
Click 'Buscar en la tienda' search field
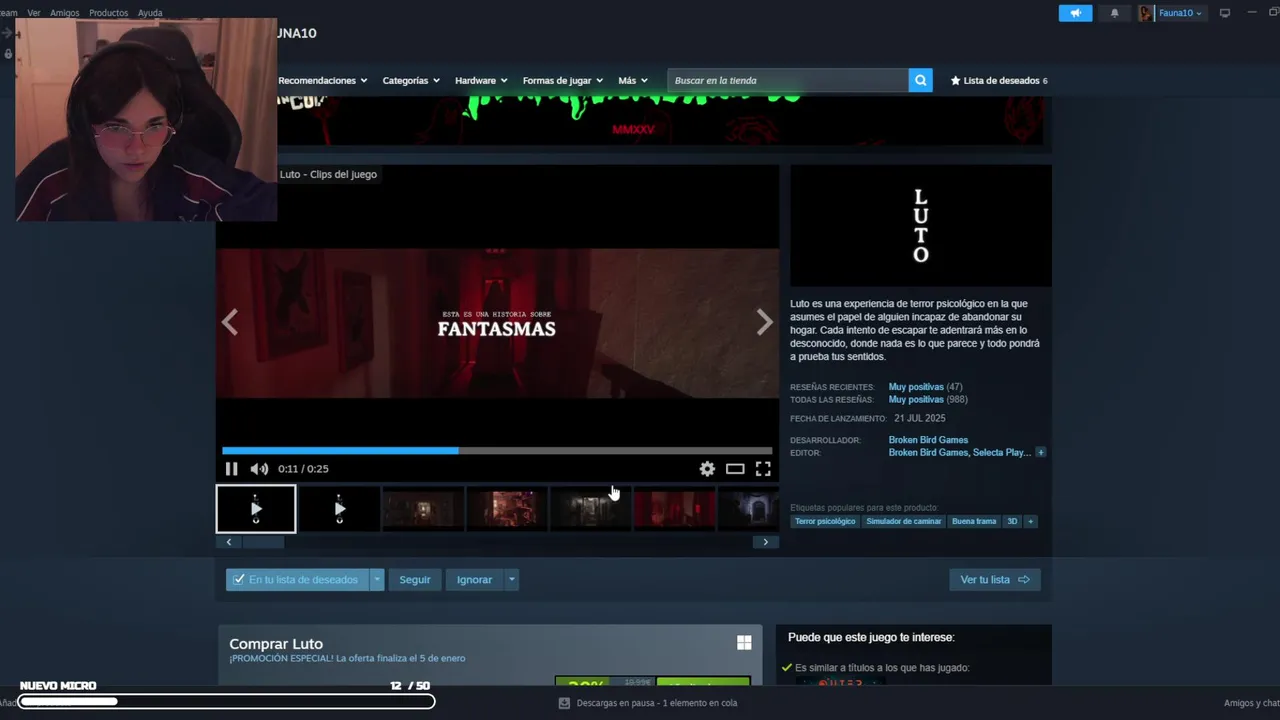(x=788, y=80)
